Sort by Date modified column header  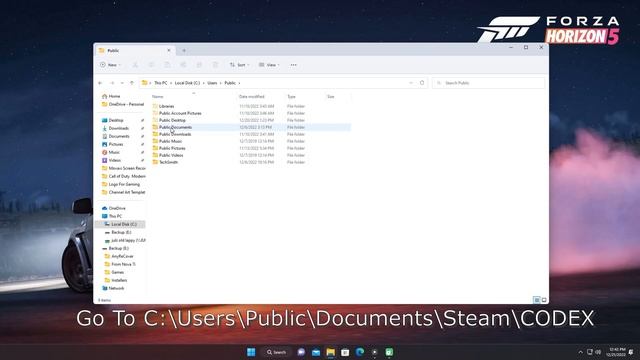251,97
